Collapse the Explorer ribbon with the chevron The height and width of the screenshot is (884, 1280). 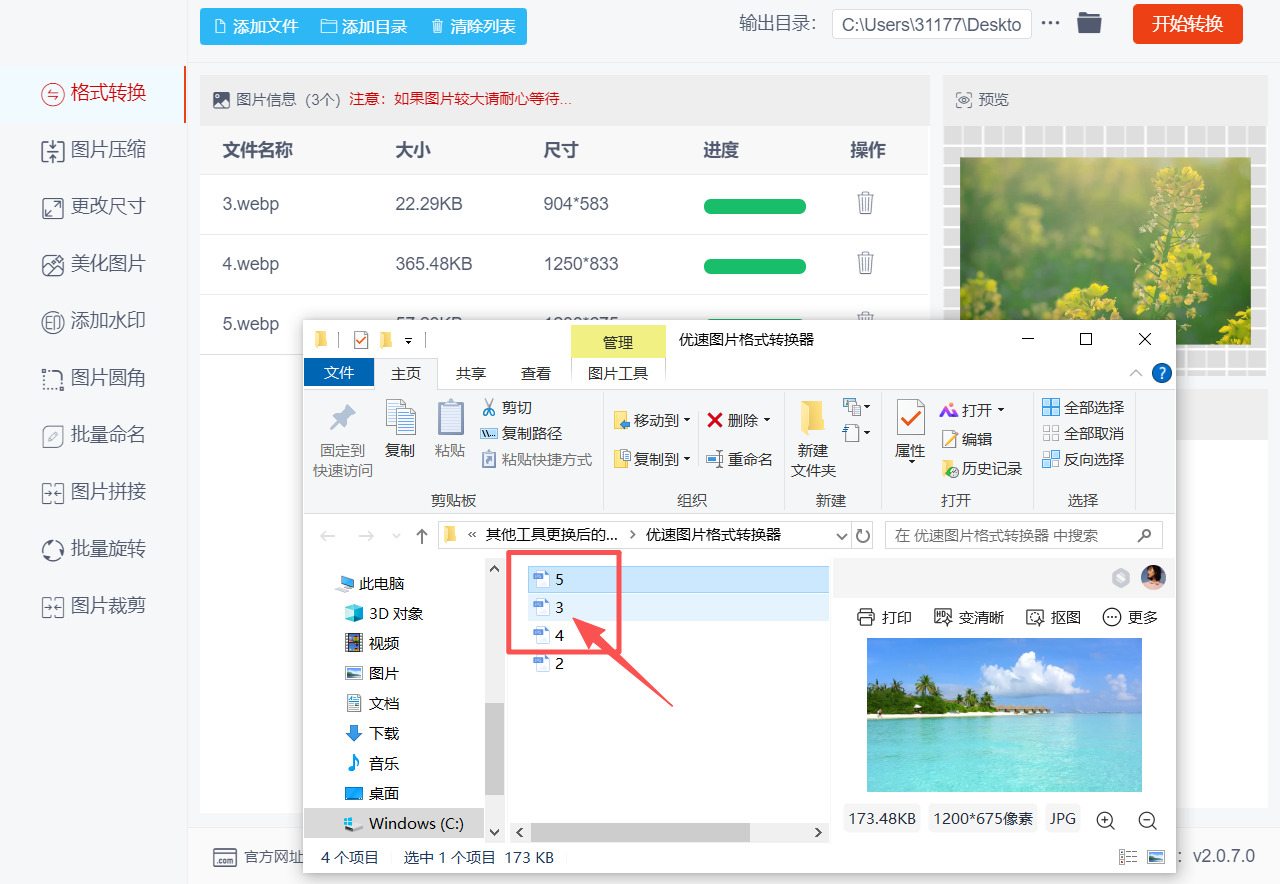1136,373
